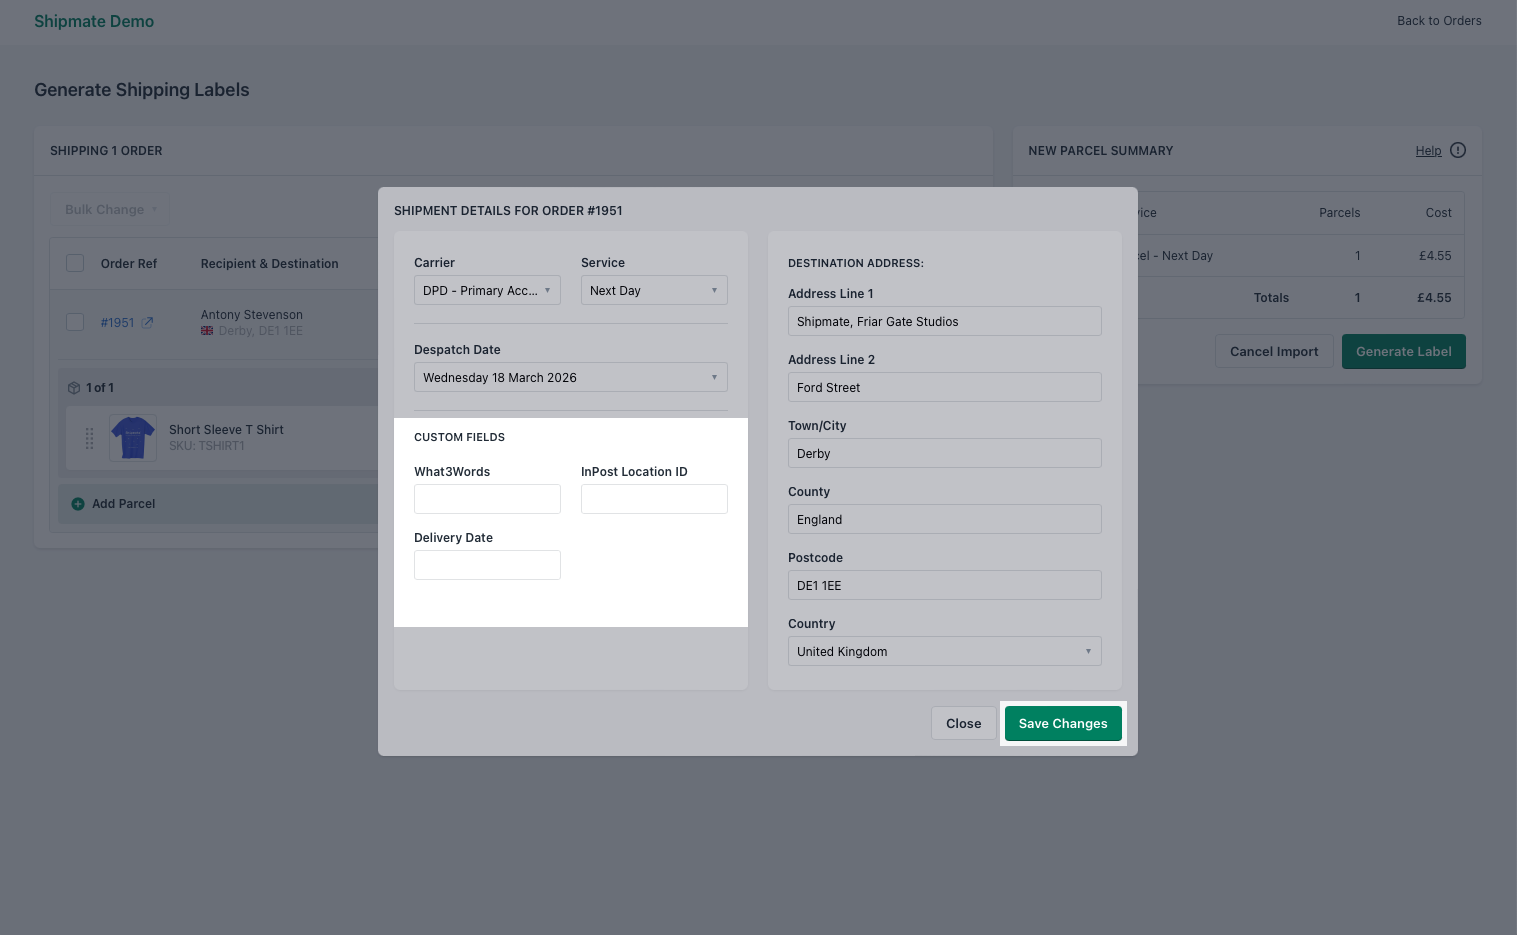Open the Bulk Change menu
Viewport: 1517px width, 935px height.
point(110,209)
